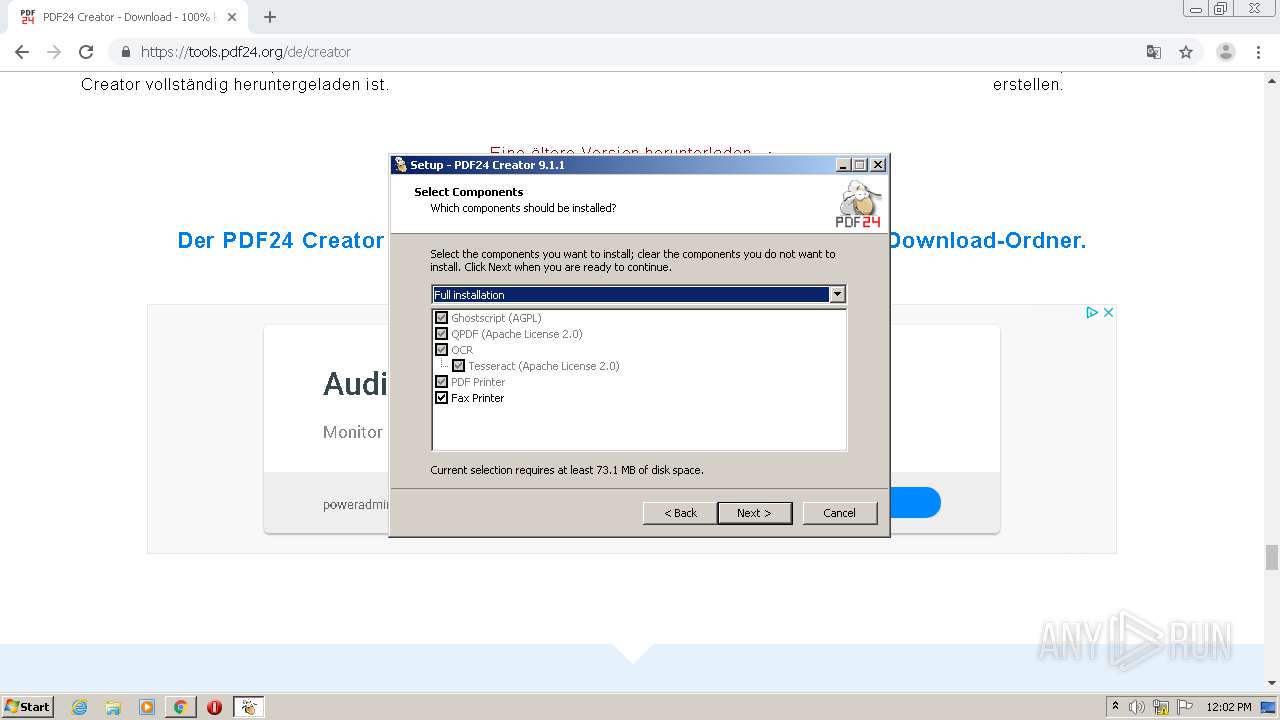Open the Chrome profile avatar
Viewport: 1280px width, 720px height.
coord(1226,52)
